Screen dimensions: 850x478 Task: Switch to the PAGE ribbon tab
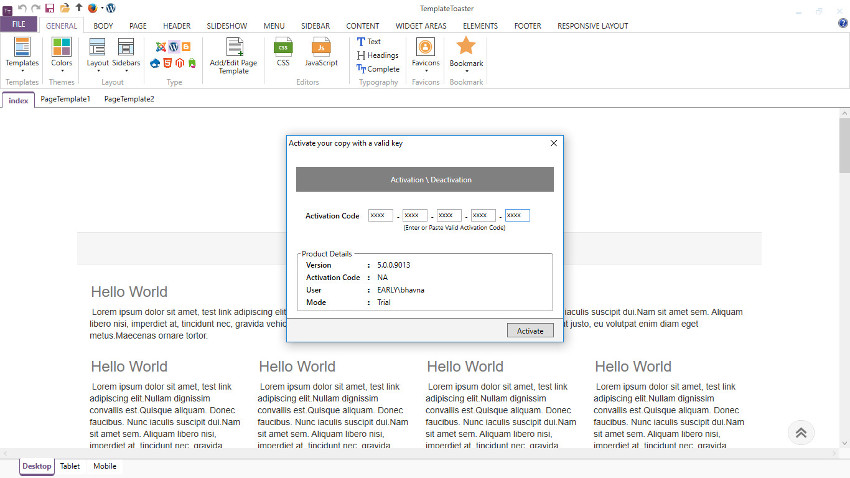click(x=138, y=25)
